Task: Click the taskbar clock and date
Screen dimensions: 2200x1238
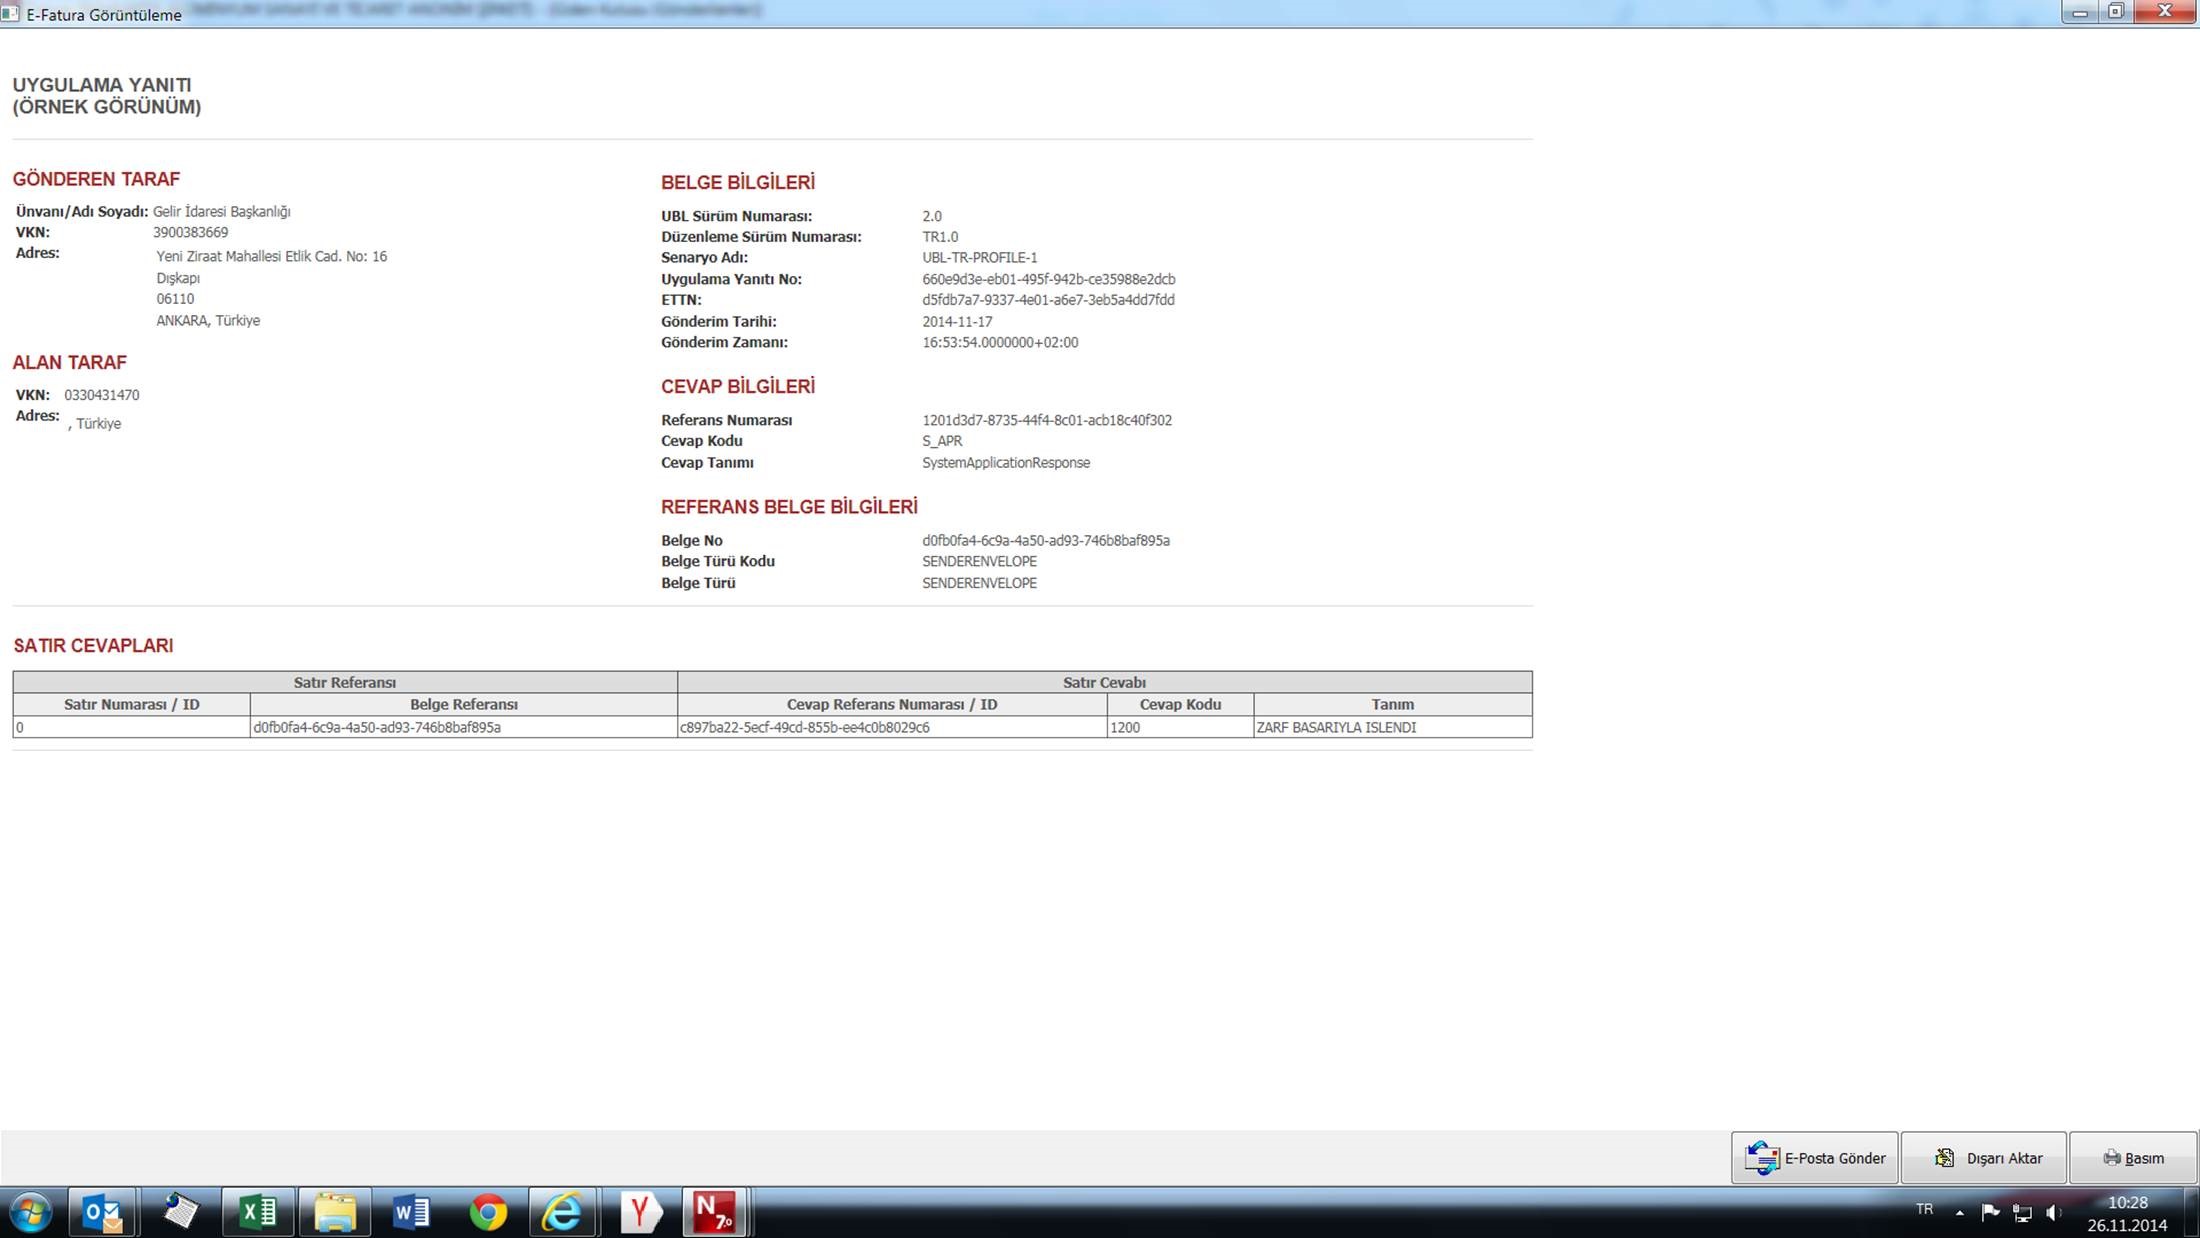Action: click(x=2127, y=1213)
